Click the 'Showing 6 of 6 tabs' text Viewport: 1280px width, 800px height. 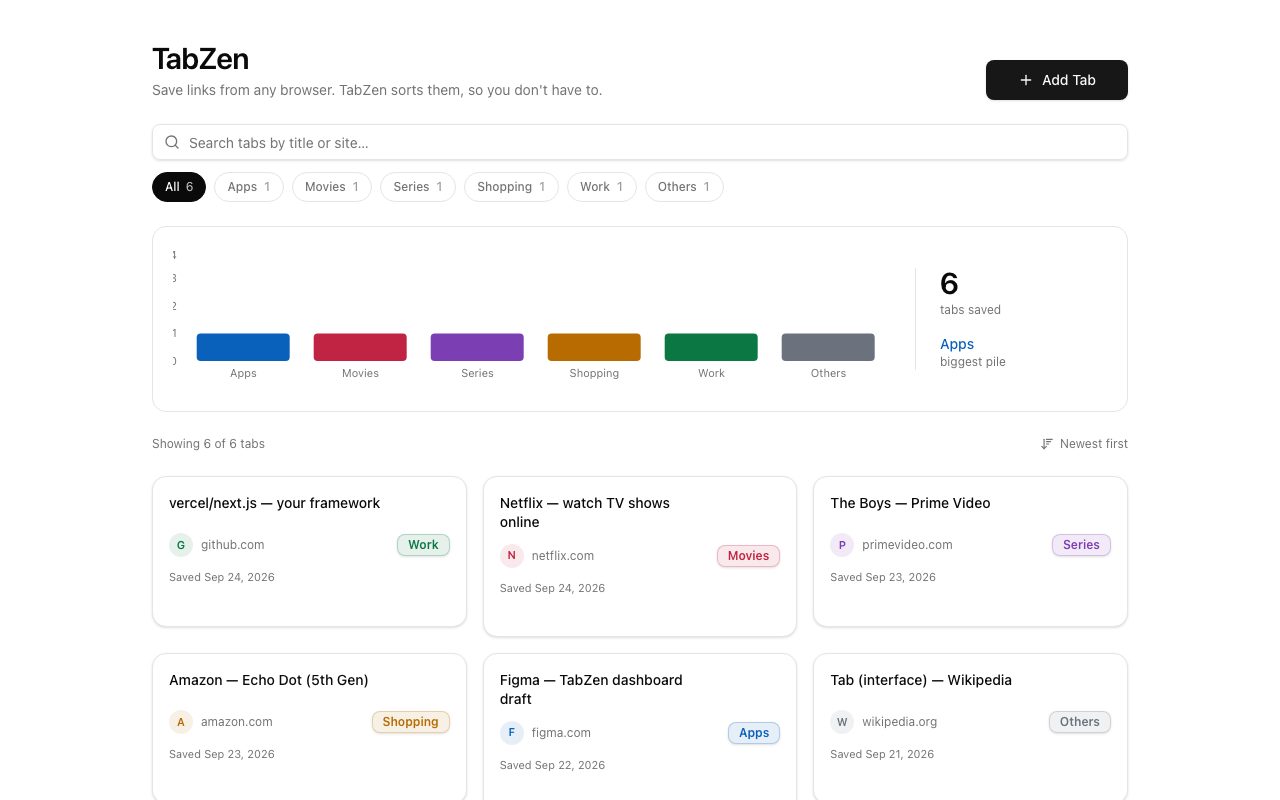tap(208, 444)
